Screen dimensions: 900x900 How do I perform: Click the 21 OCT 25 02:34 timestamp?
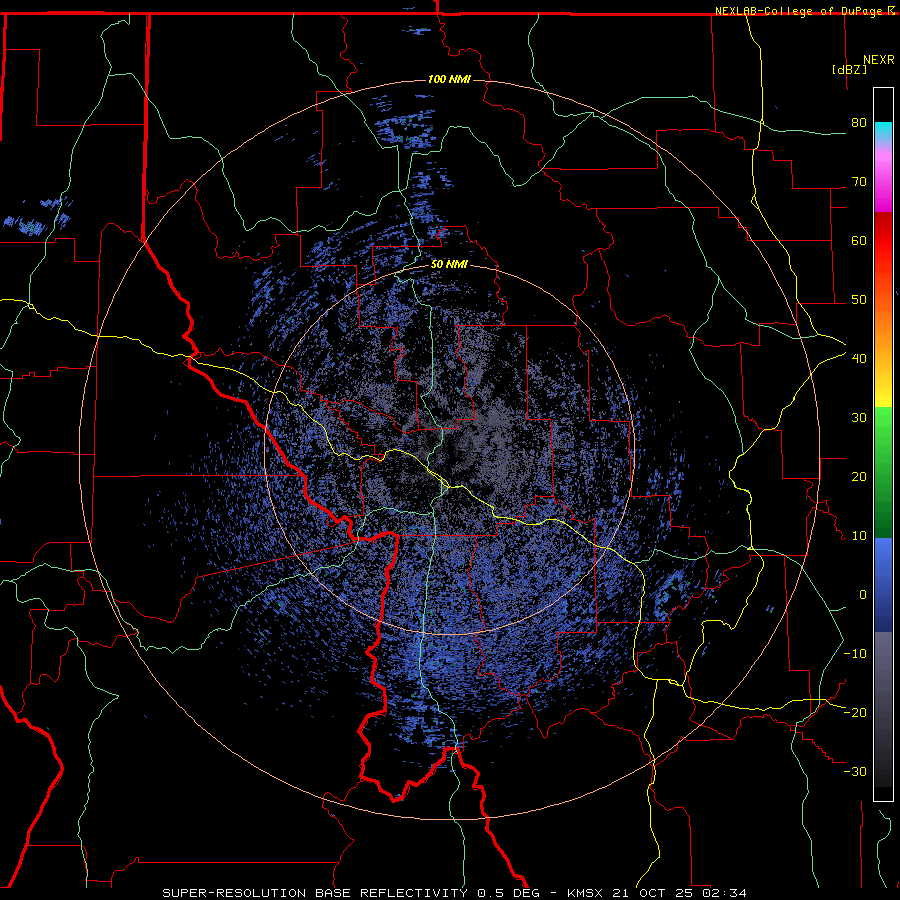[682, 893]
